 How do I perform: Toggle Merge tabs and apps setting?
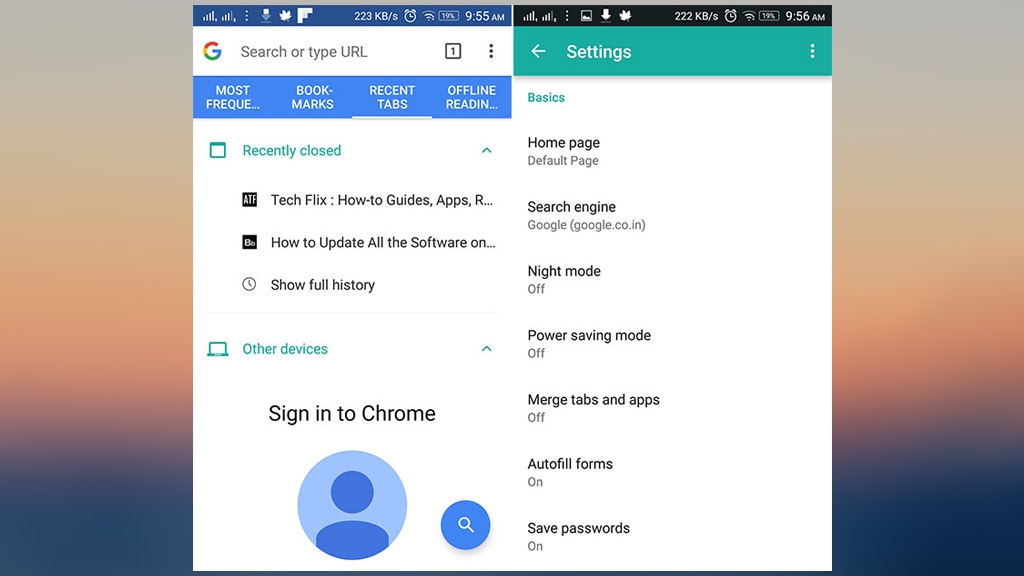point(673,408)
